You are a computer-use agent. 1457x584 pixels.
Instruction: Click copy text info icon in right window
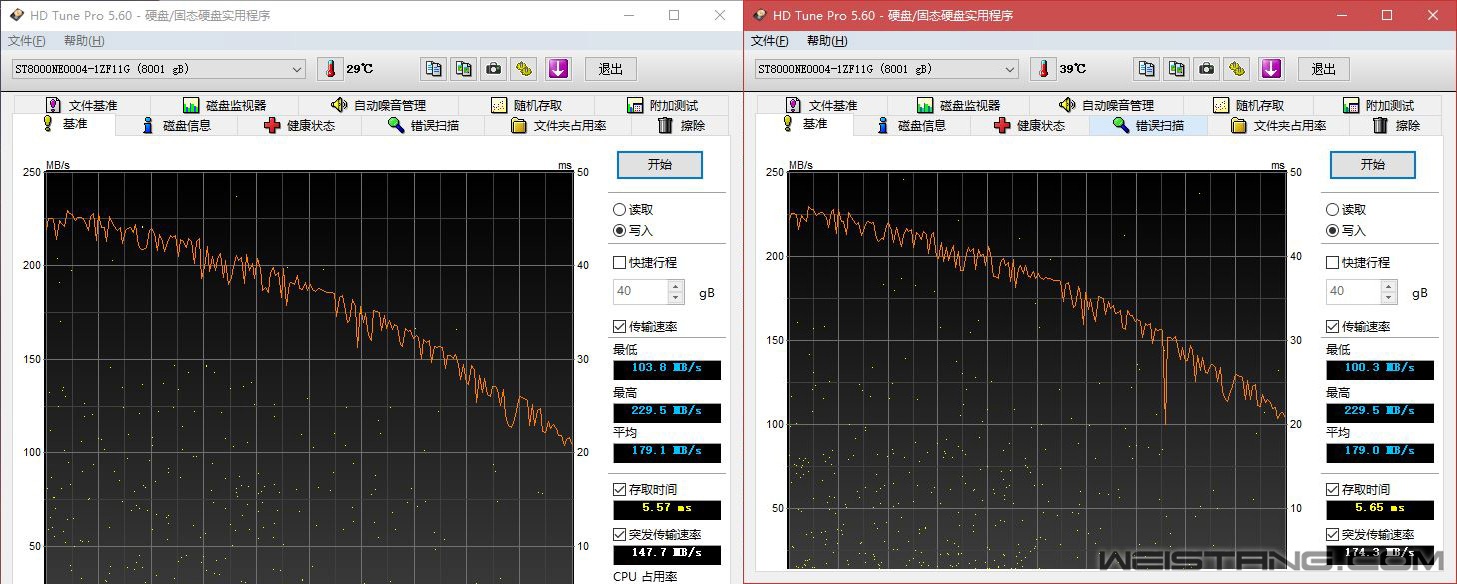click(x=1146, y=69)
